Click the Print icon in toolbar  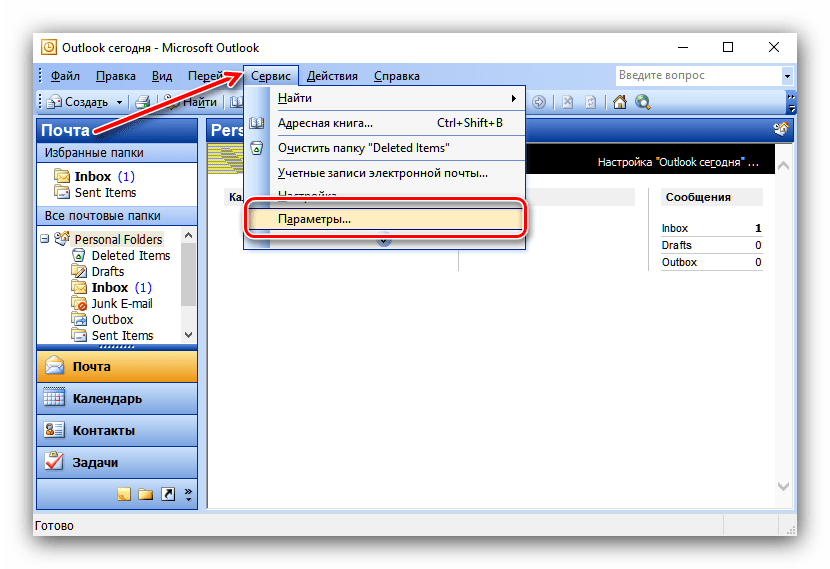coord(142,102)
